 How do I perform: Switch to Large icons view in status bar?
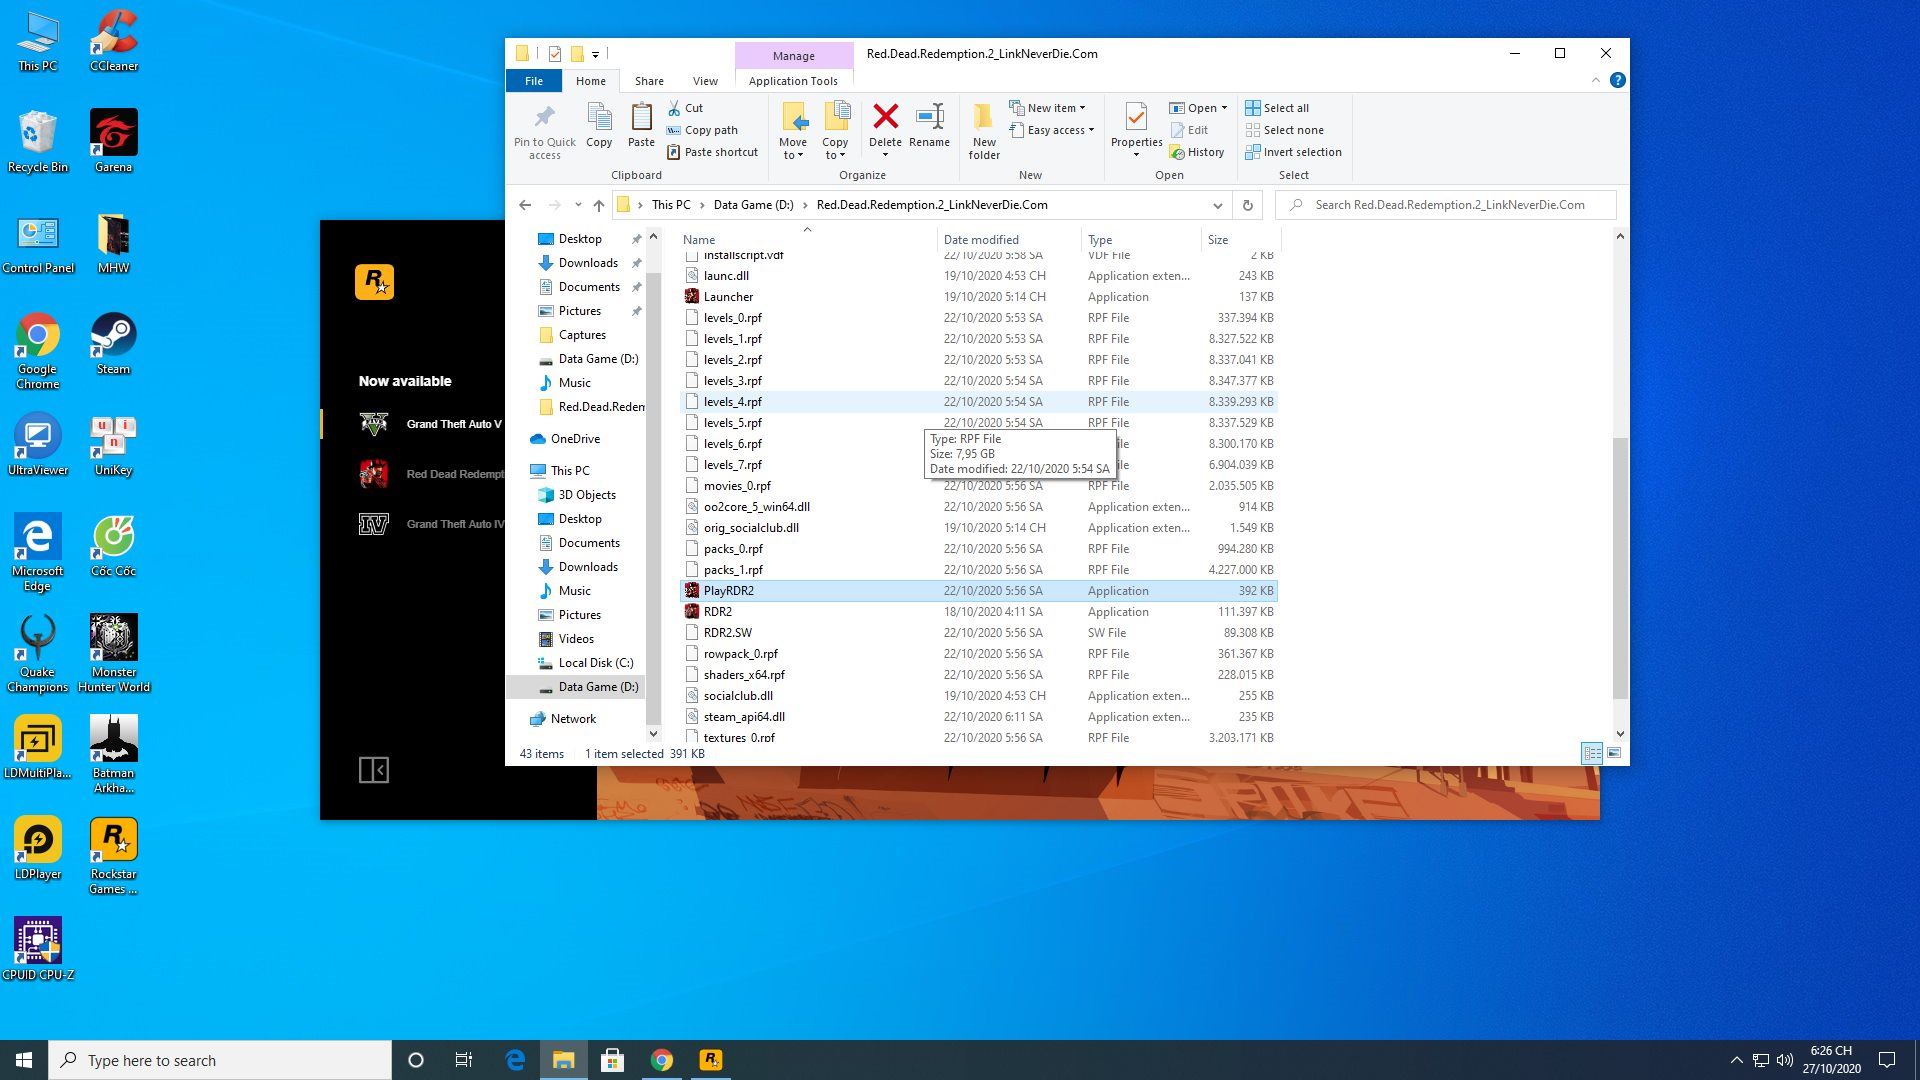[x=1614, y=753]
